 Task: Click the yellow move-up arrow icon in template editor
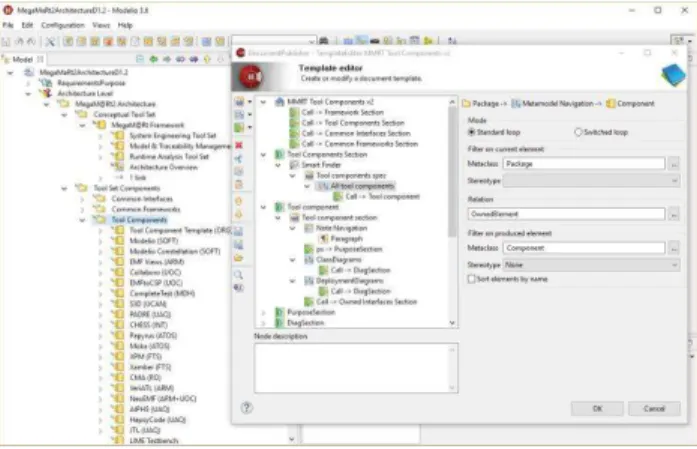239,201
